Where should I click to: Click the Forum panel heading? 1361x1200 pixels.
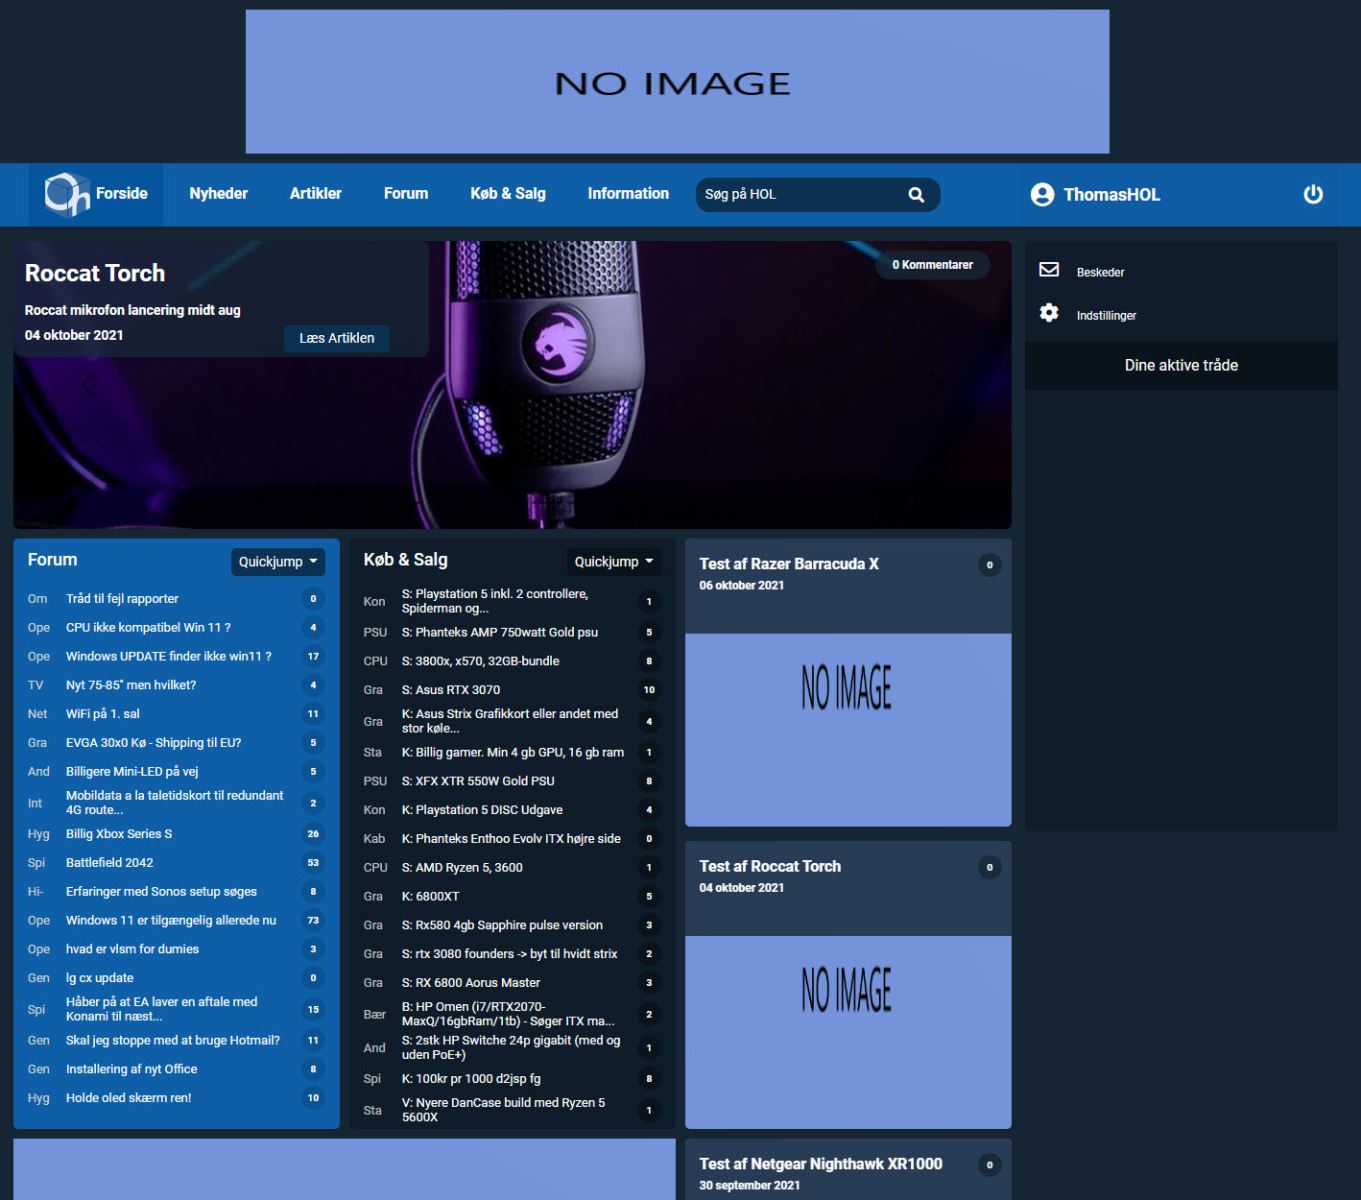click(x=52, y=560)
